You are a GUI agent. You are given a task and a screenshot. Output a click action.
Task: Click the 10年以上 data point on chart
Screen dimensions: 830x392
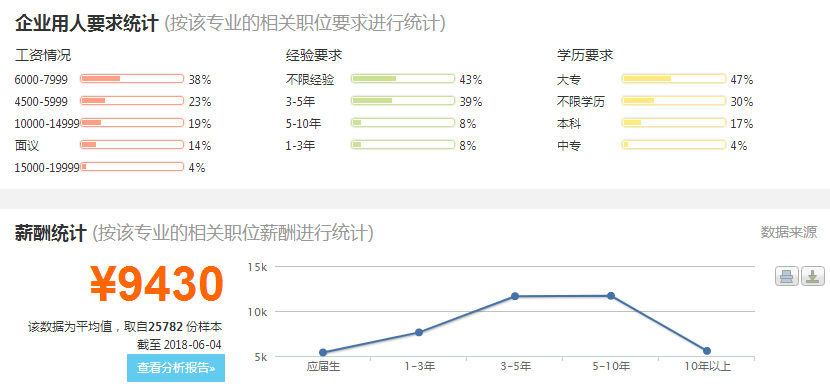[707, 351]
